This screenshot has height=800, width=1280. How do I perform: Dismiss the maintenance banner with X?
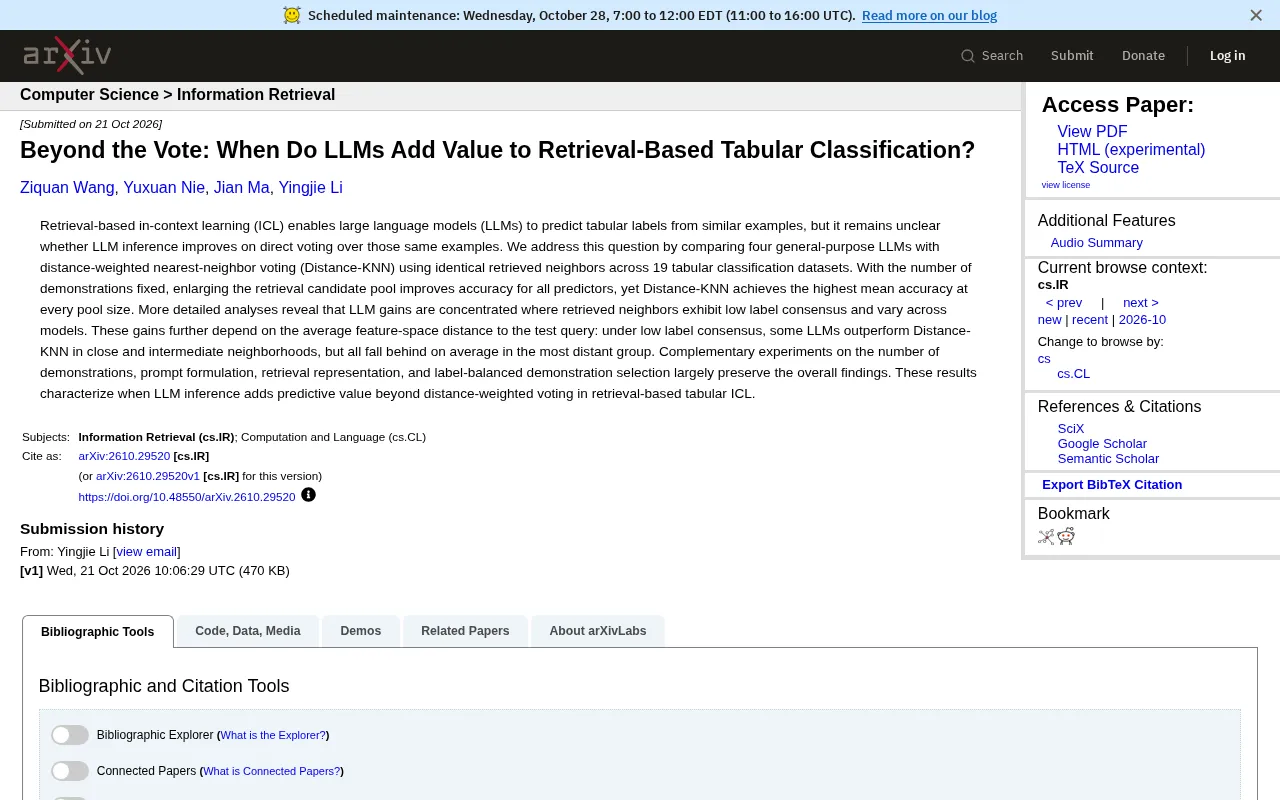click(1256, 15)
